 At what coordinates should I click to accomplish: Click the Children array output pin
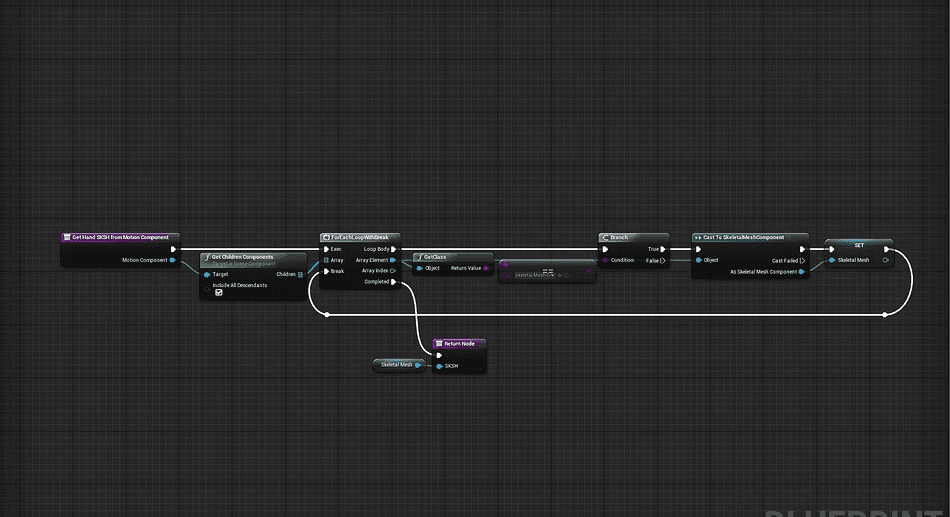[x=301, y=275]
